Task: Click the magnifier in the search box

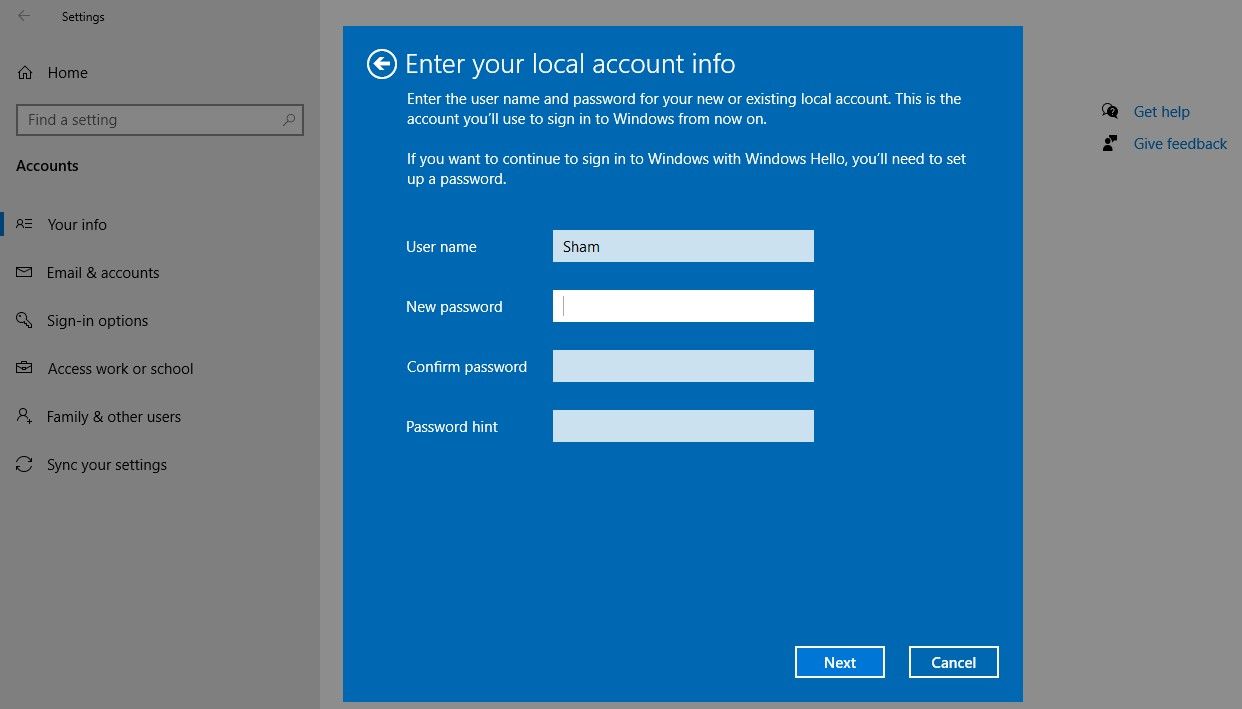Action: 288,119
